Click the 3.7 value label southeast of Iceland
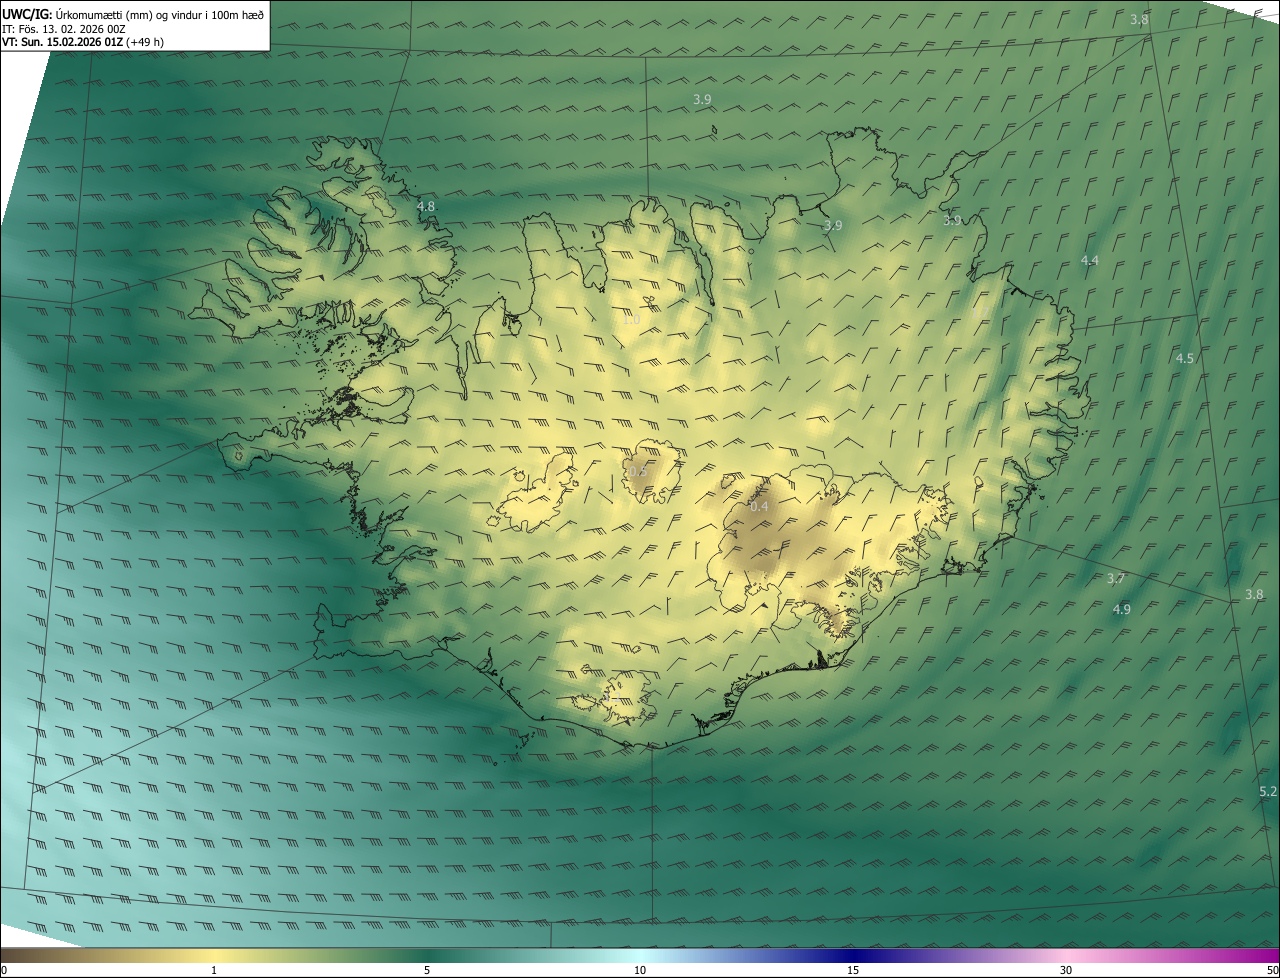This screenshot has height=978, width=1280. (1117, 579)
